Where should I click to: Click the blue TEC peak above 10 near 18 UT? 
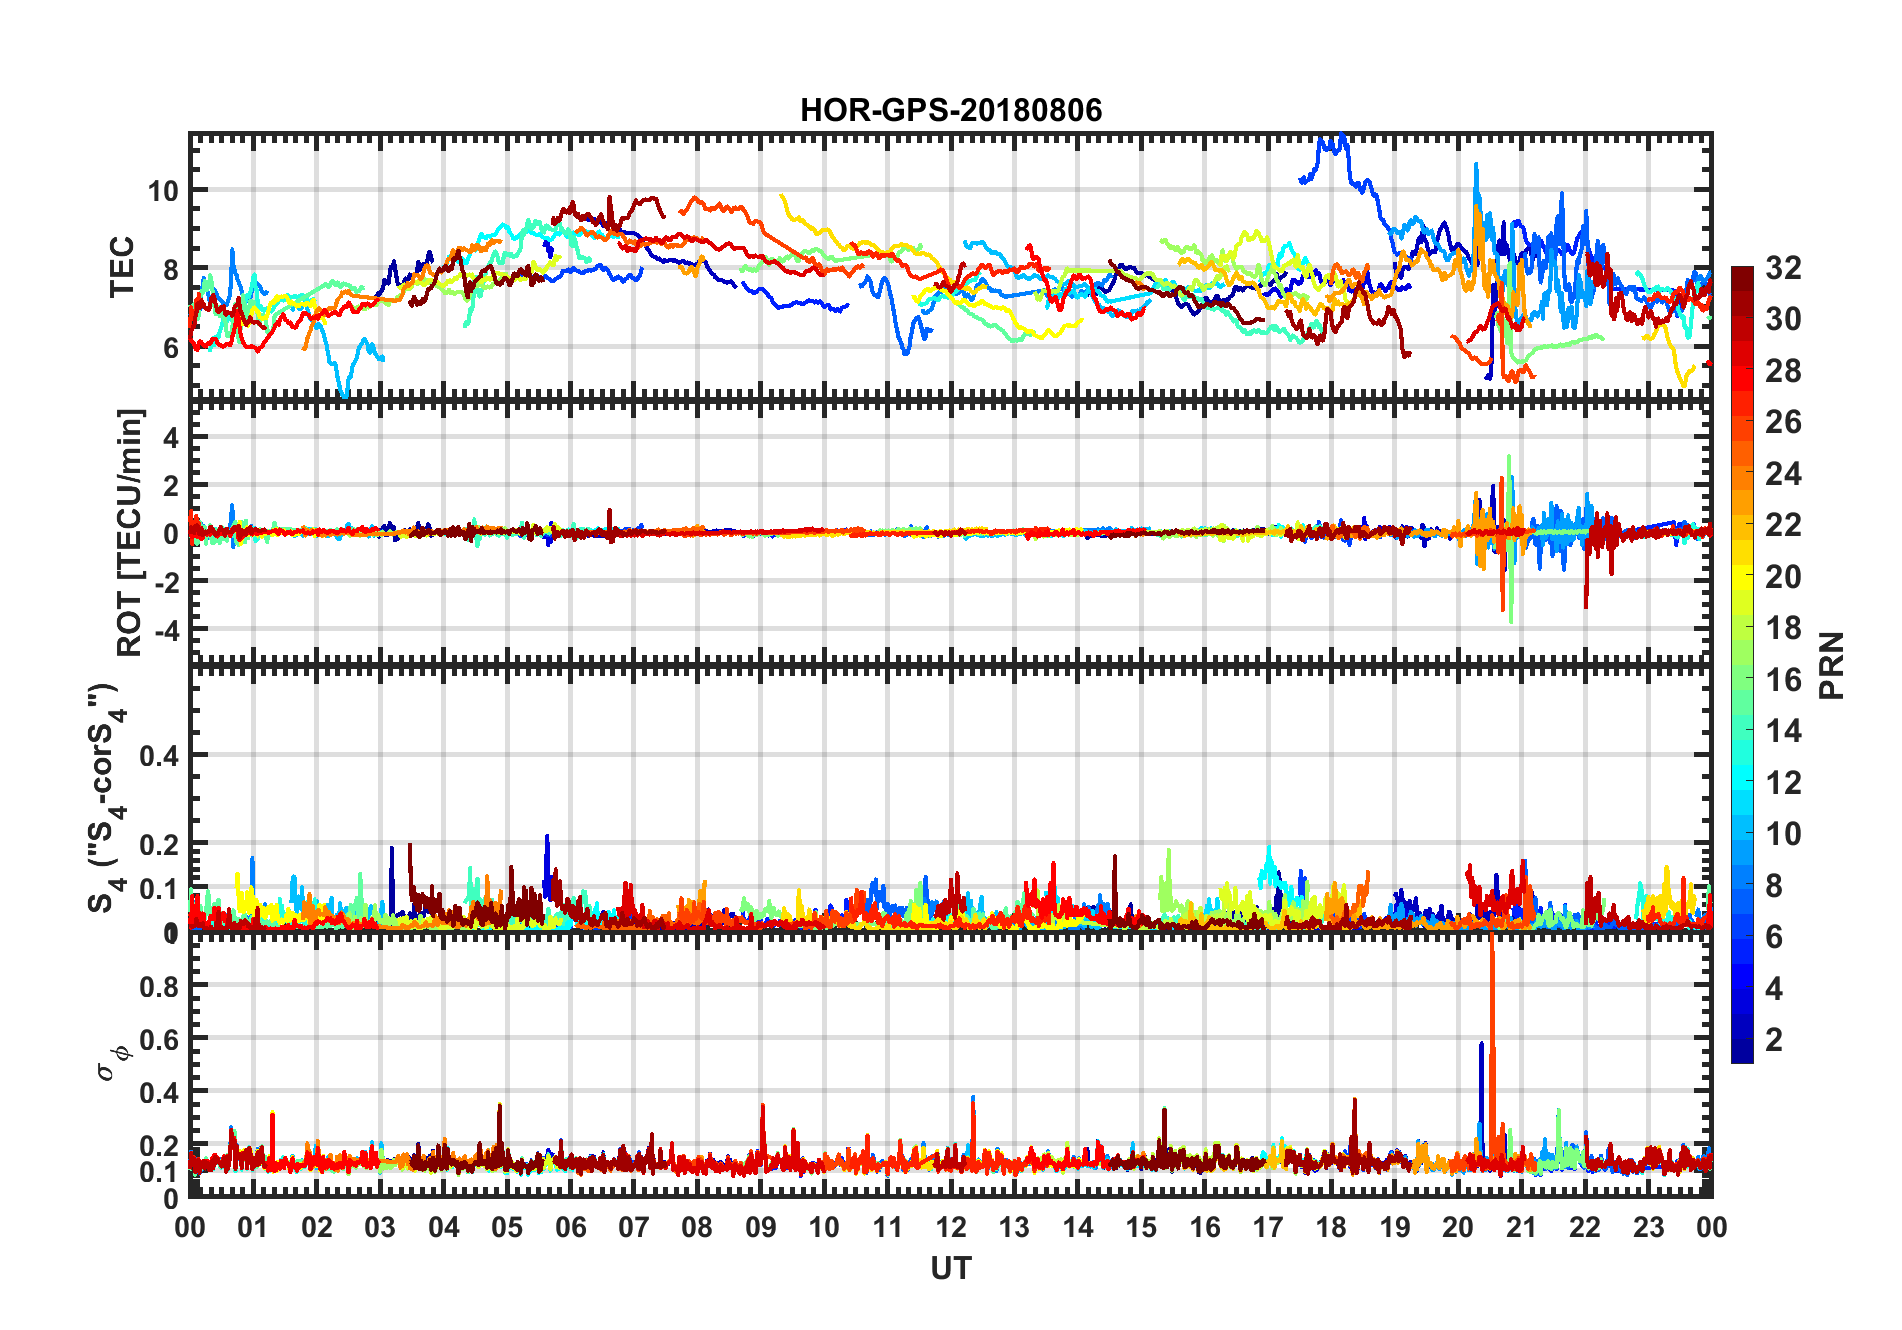(1335, 146)
